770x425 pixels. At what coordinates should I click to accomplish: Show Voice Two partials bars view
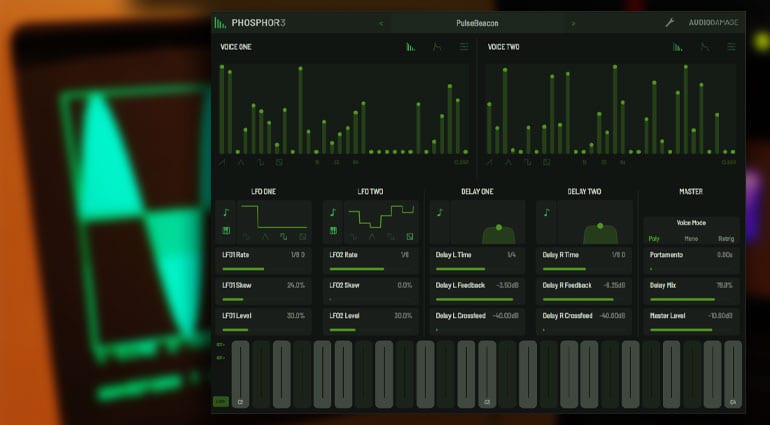coord(678,47)
